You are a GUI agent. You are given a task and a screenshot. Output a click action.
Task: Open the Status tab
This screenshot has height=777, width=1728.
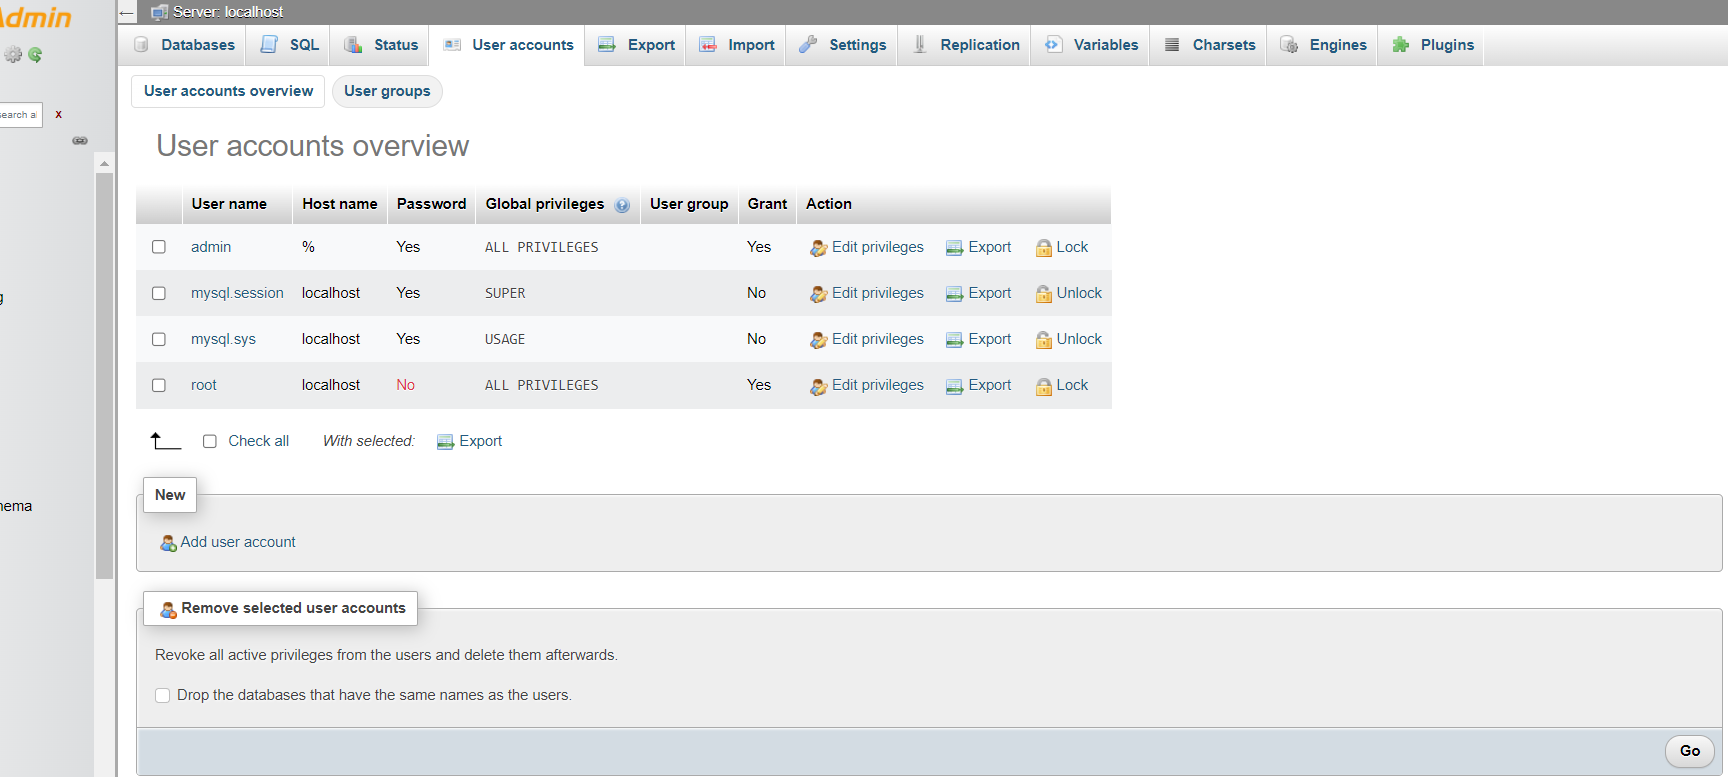[381, 45]
